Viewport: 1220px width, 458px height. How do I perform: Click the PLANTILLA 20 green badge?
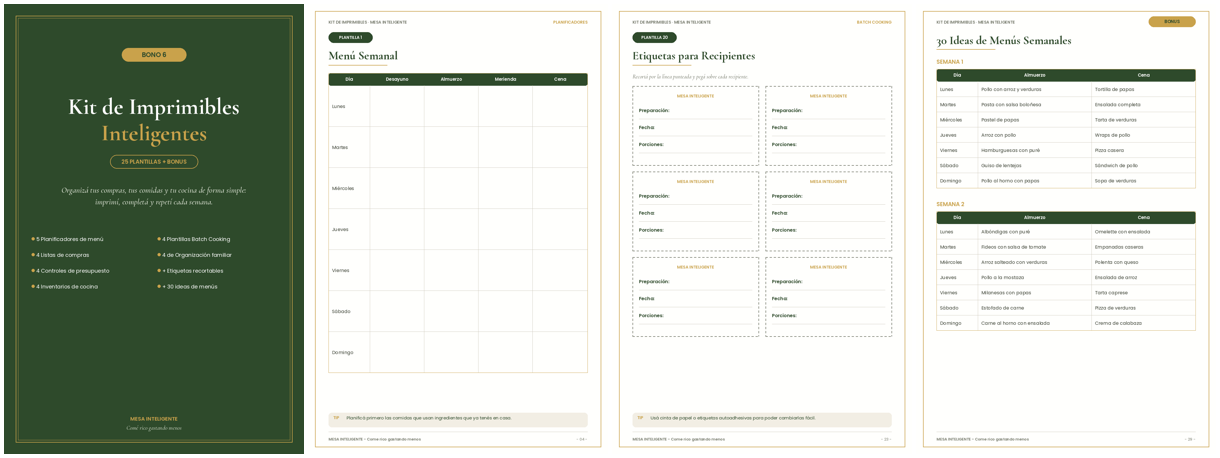(654, 37)
